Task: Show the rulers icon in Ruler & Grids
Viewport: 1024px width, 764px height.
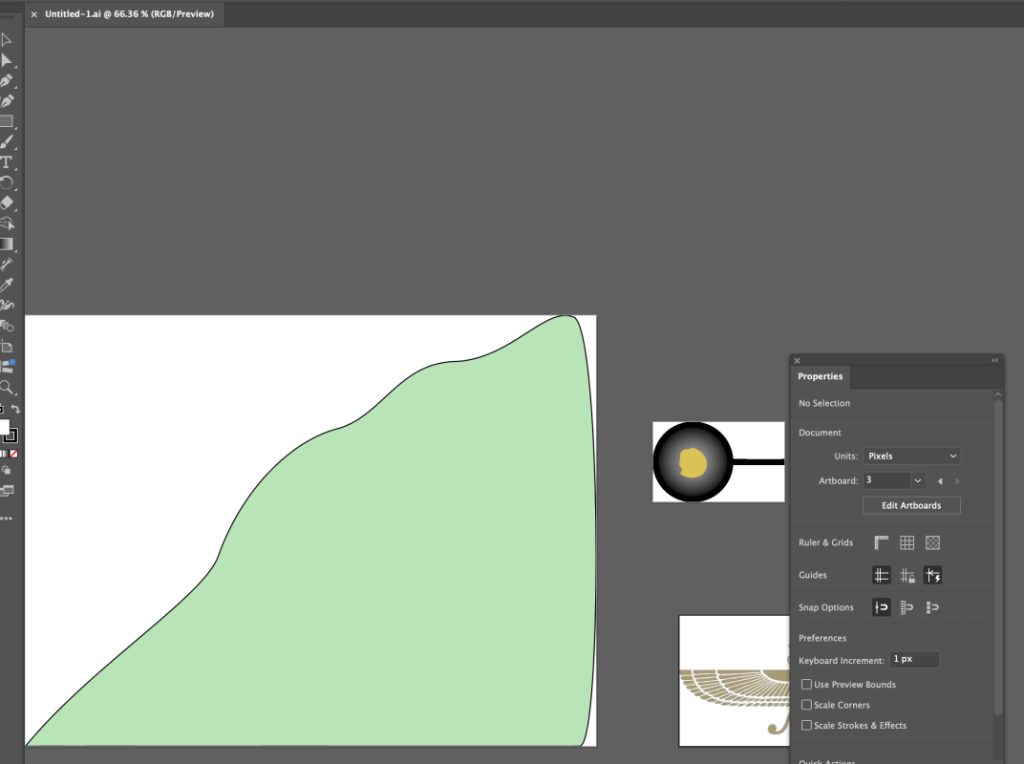Action: coord(881,543)
